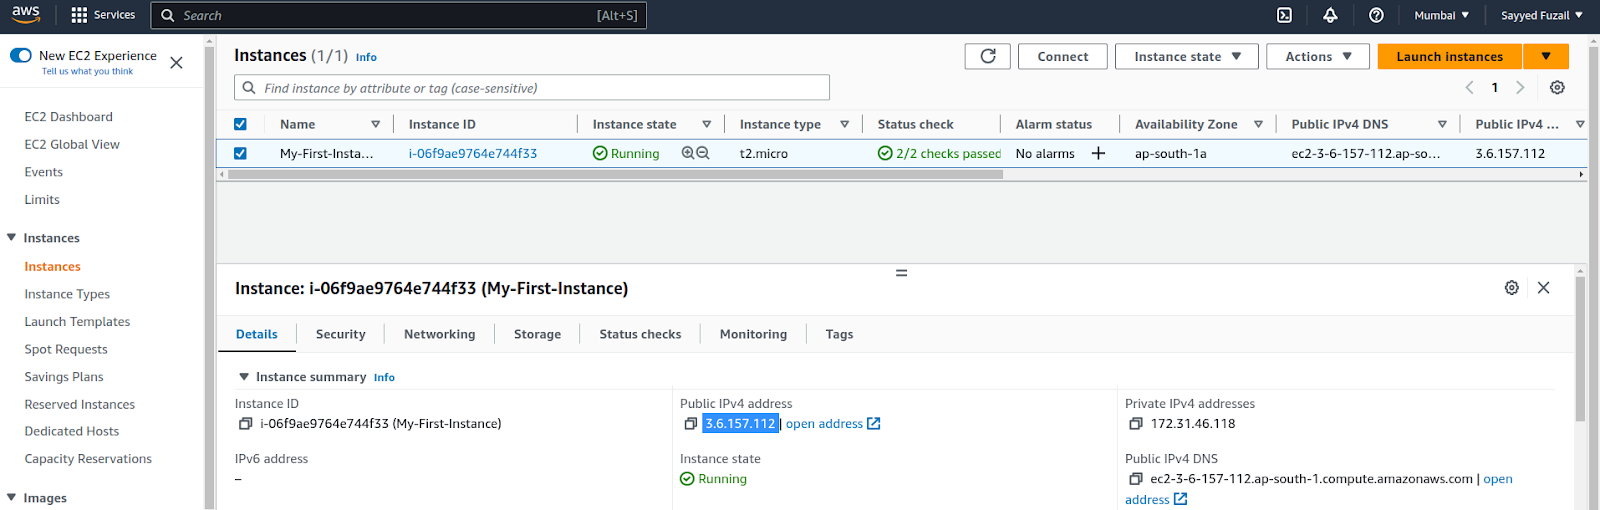This screenshot has width=1600, height=510.
Task: Open Launch instances split arrow
Action: 1546,56
